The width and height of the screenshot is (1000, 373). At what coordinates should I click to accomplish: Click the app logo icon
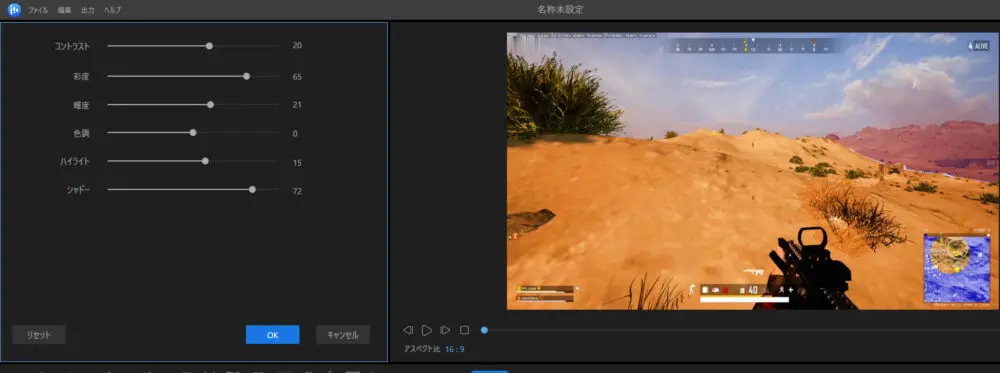click(x=14, y=10)
